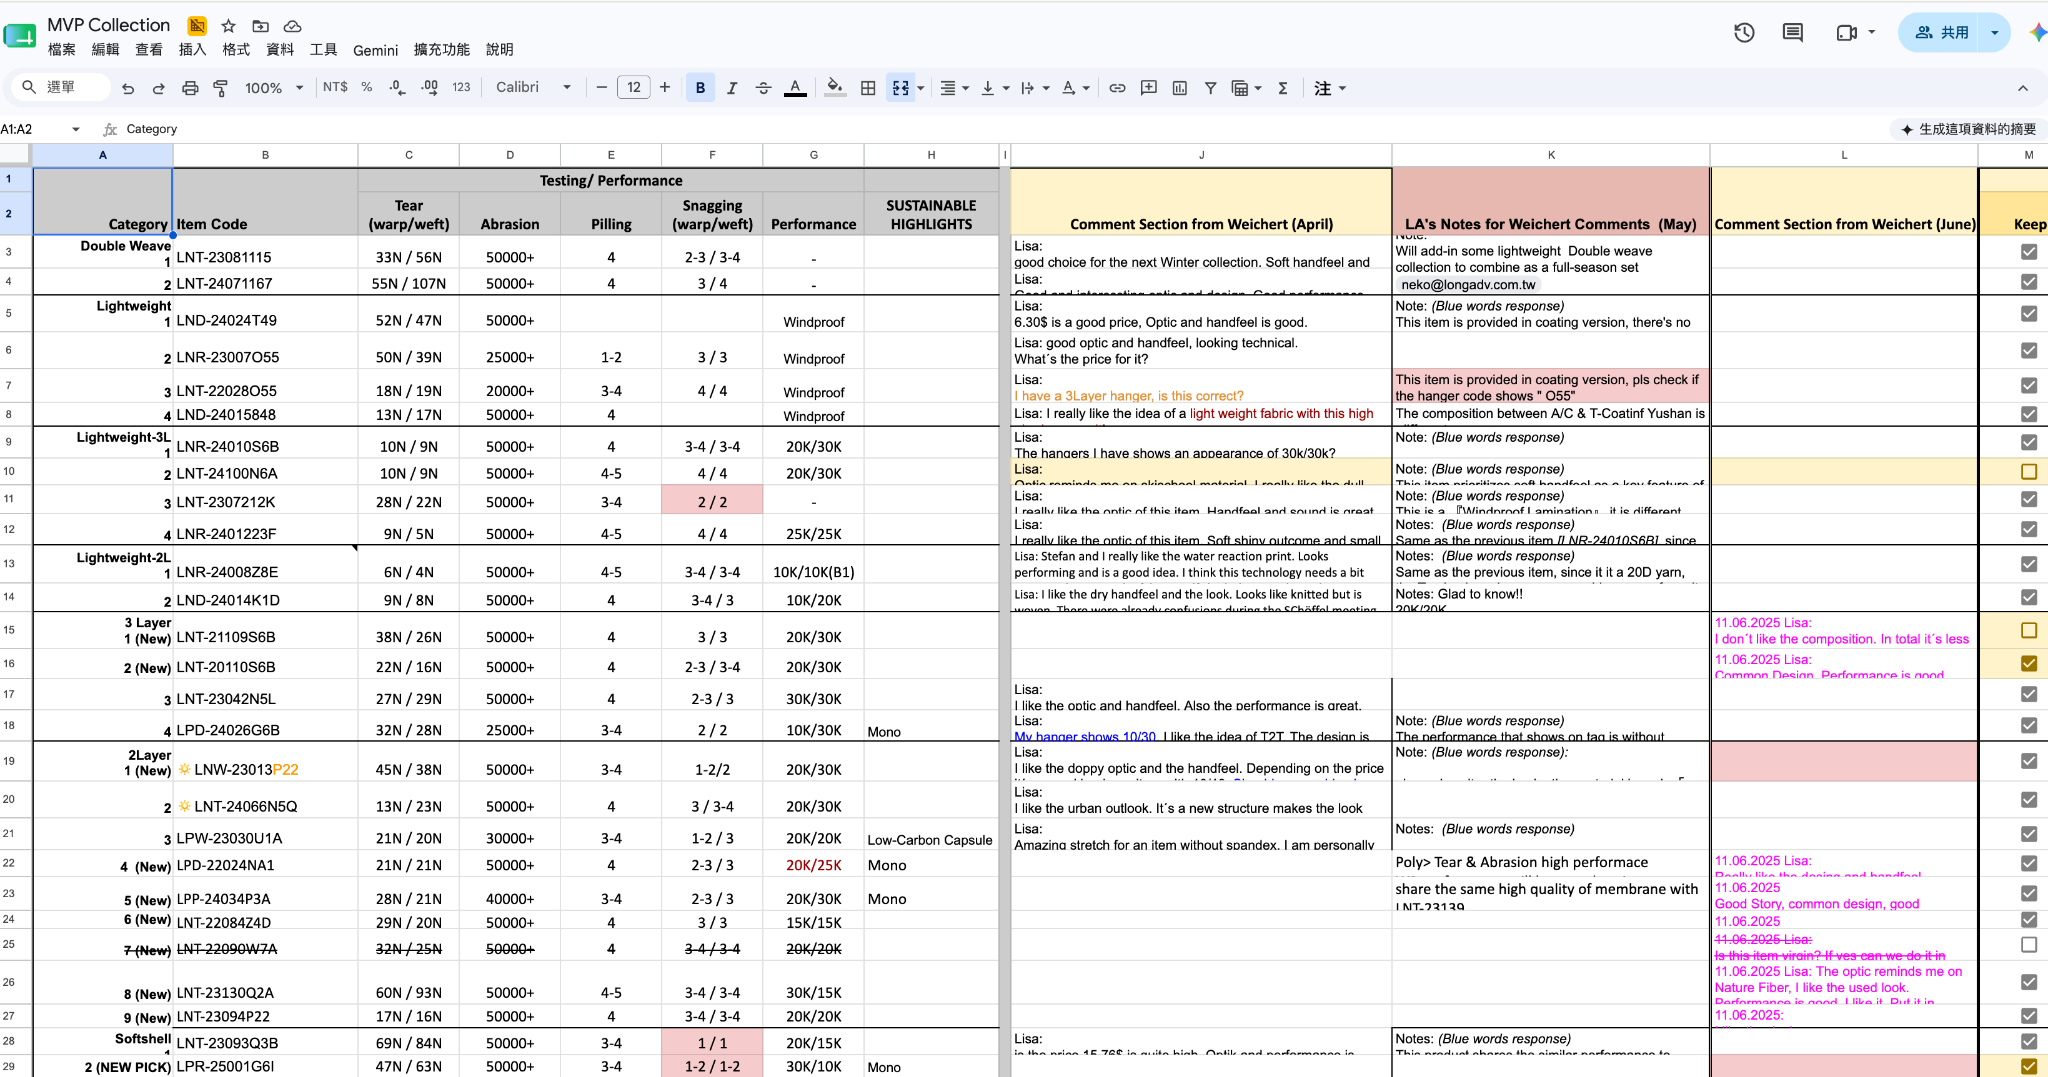Click the 選單 search box
The image size is (2048, 1077).
[x=62, y=88]
